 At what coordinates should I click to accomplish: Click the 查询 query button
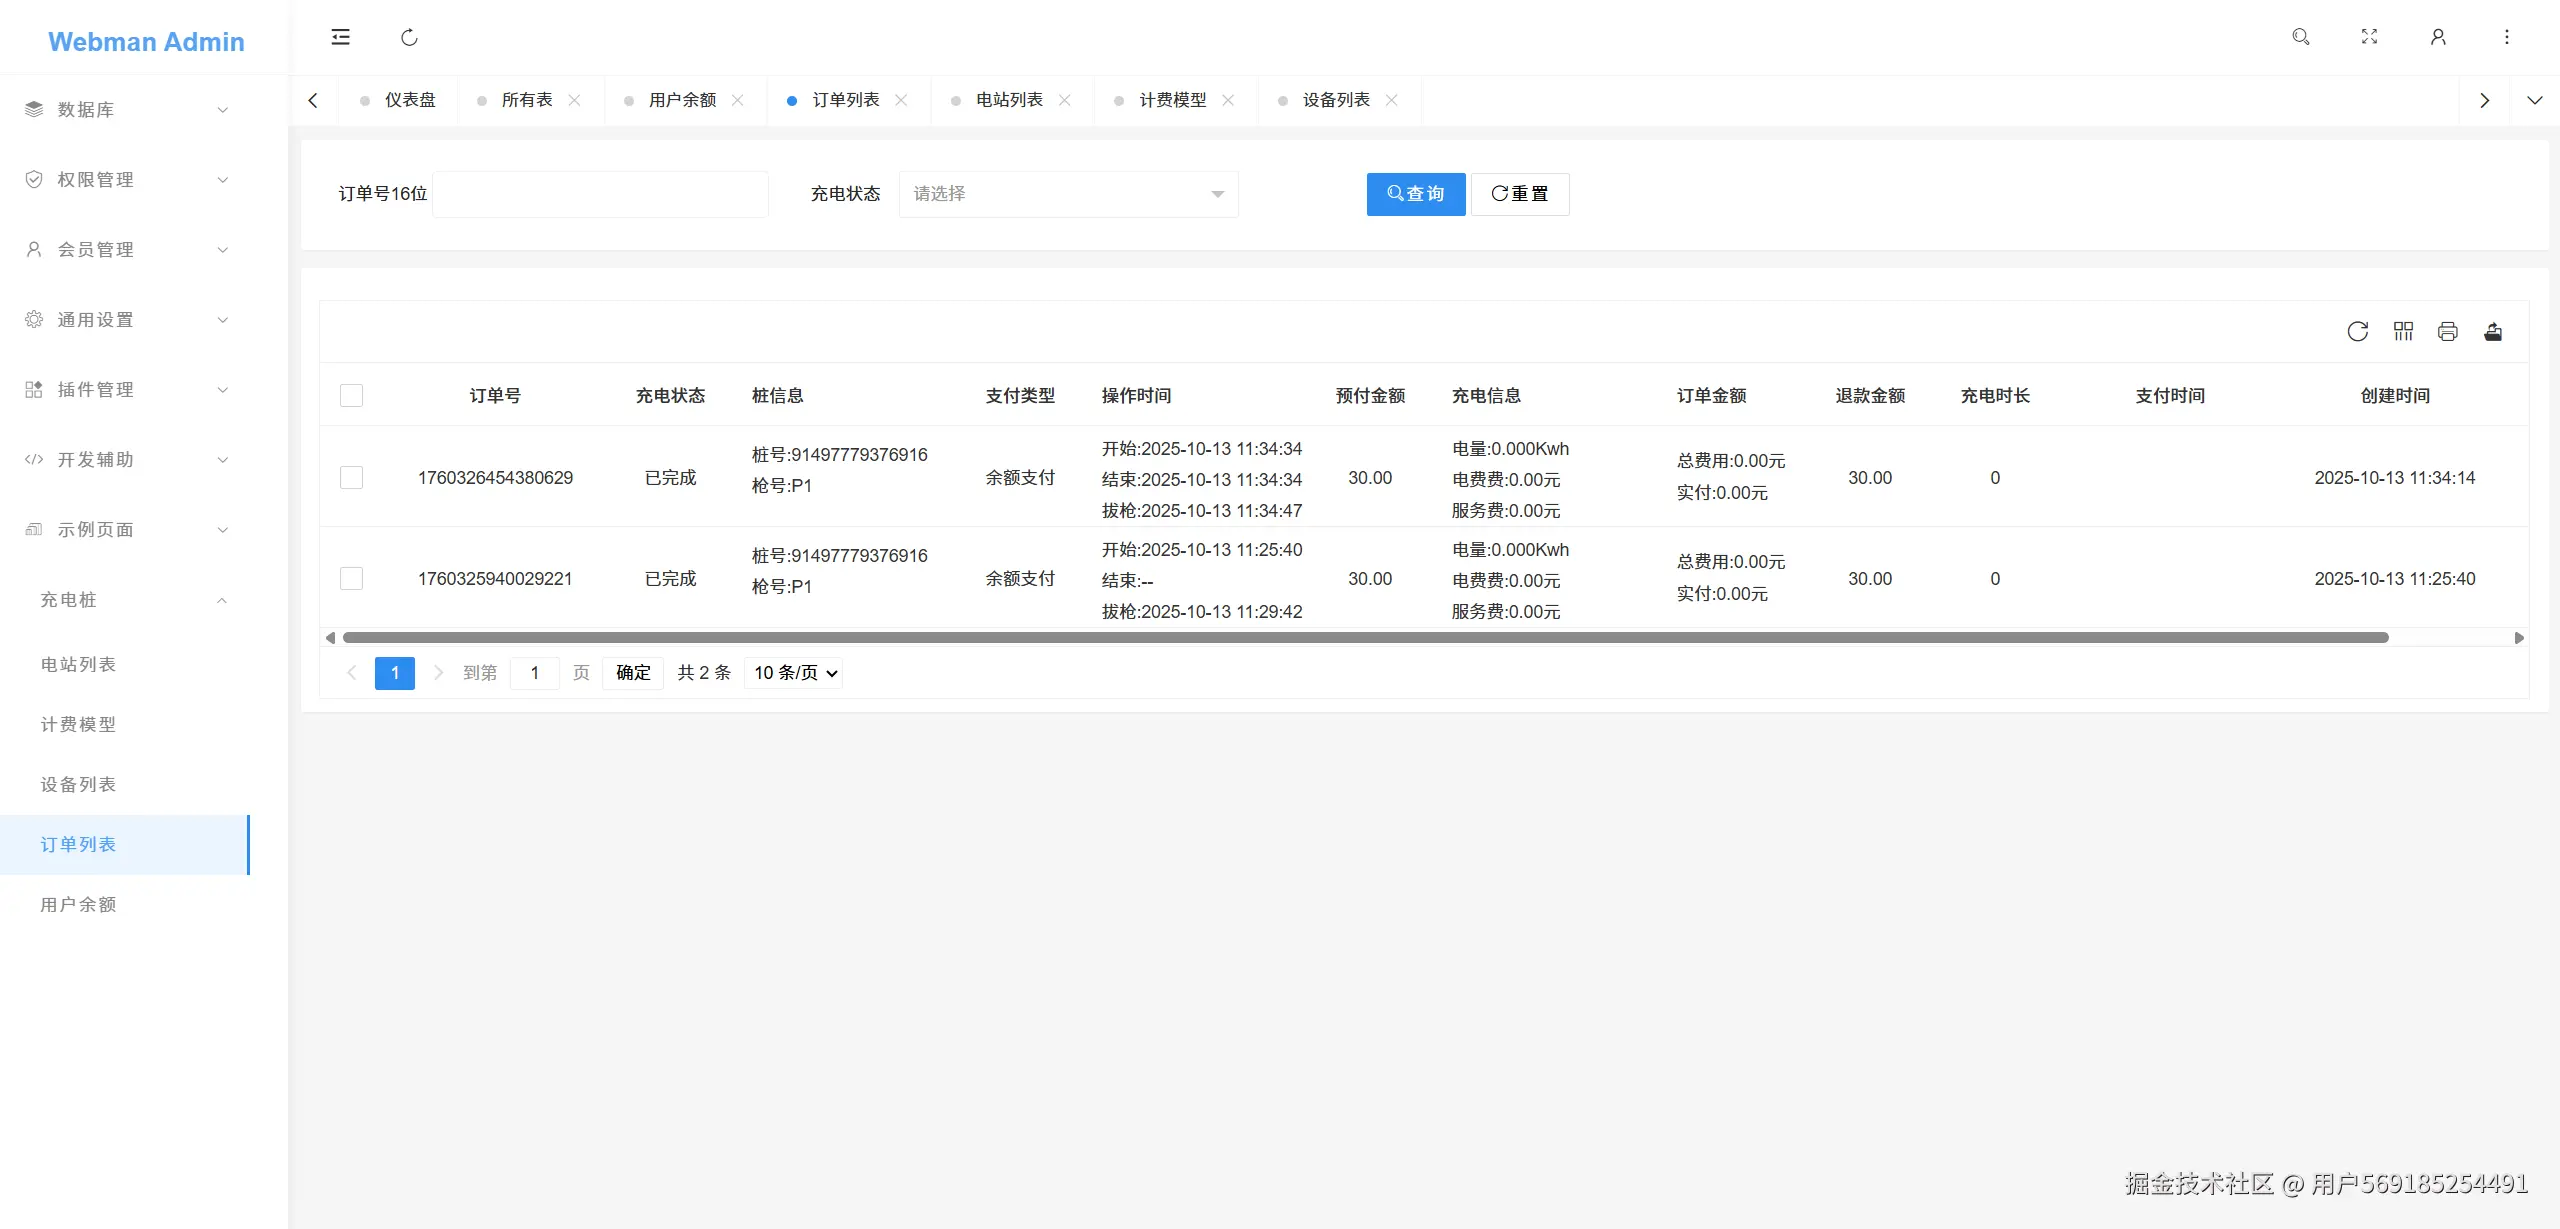click(x=1415, y=194)
